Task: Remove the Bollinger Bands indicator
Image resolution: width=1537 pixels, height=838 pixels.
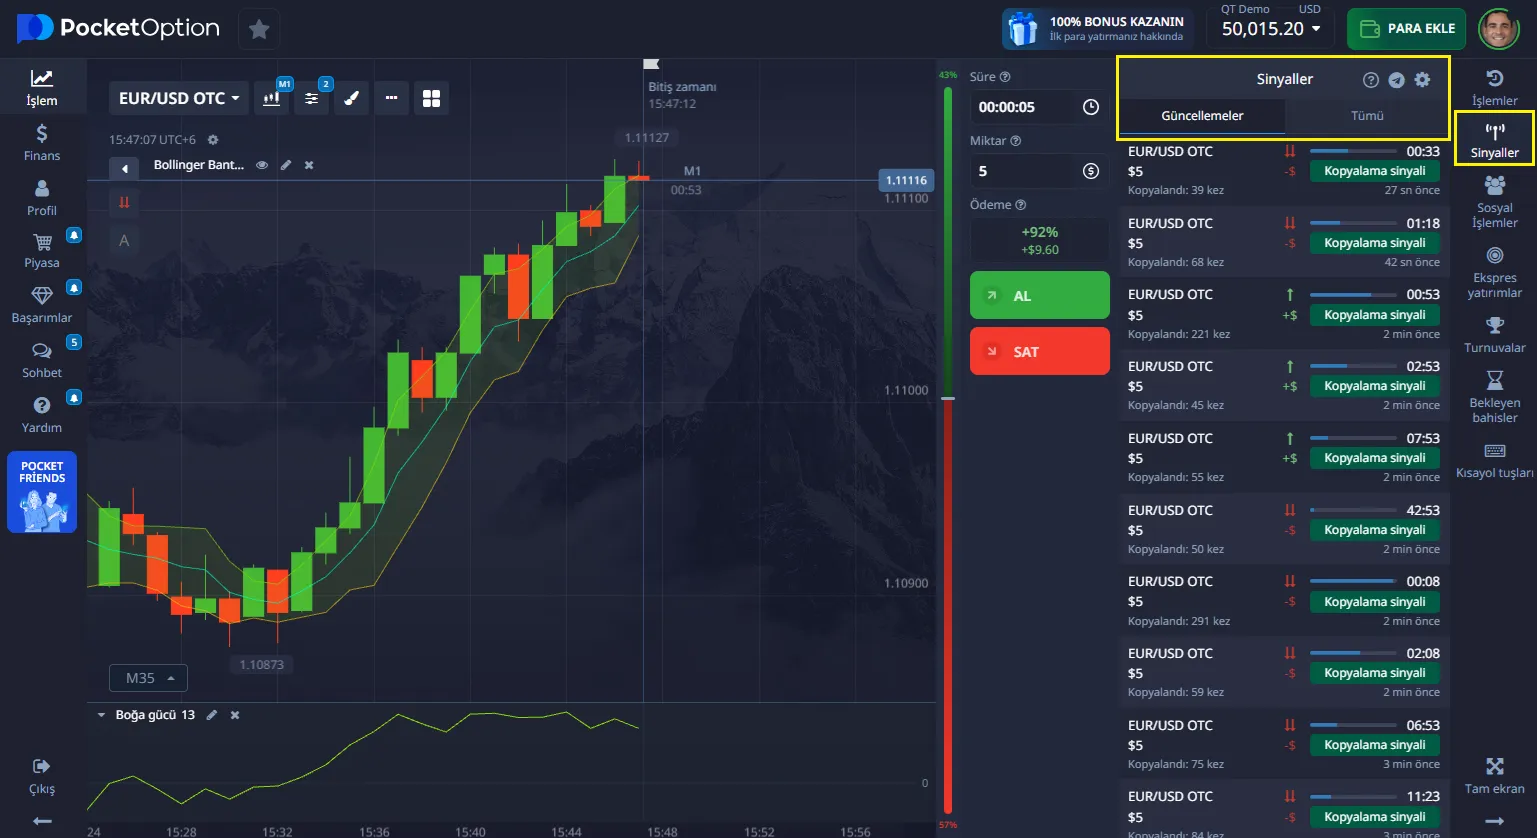Action: coord(309,165)
